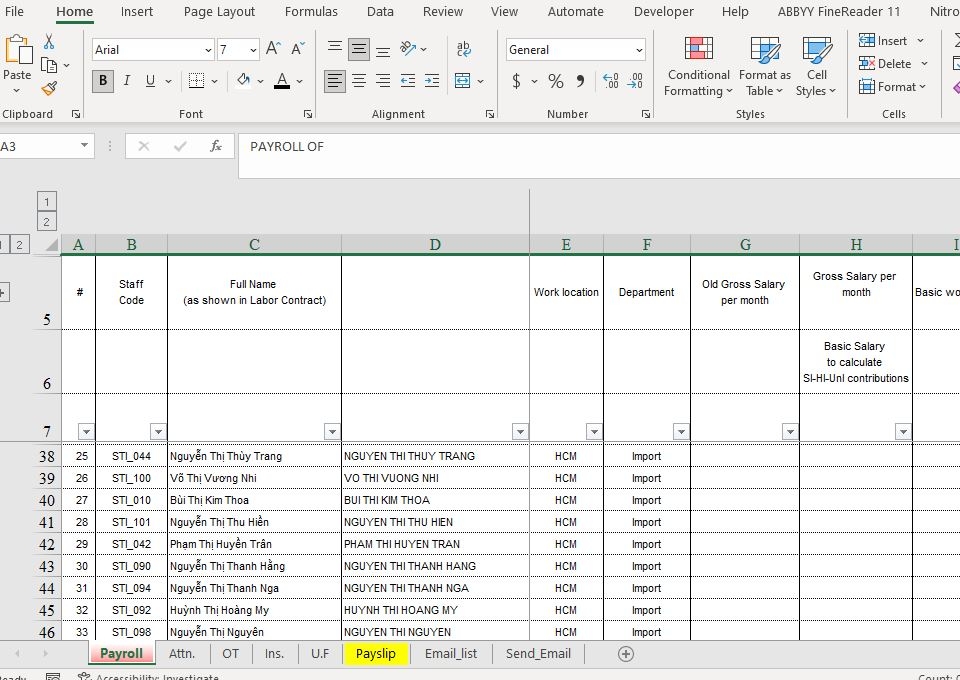960x680 pixels.
Task: Apply center horizontal alignment
Action: coord(359,81)
